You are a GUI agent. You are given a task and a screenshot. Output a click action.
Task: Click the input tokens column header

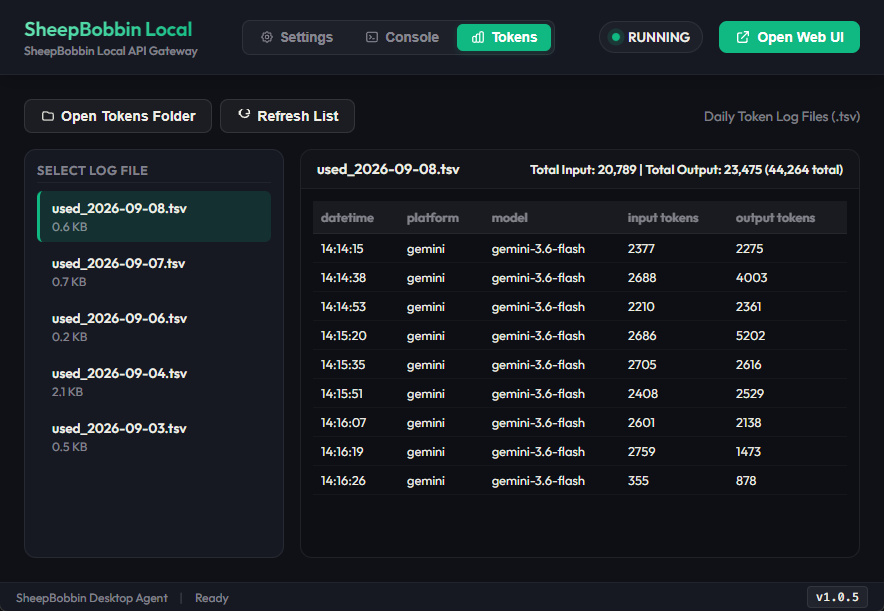pos(663,218)
